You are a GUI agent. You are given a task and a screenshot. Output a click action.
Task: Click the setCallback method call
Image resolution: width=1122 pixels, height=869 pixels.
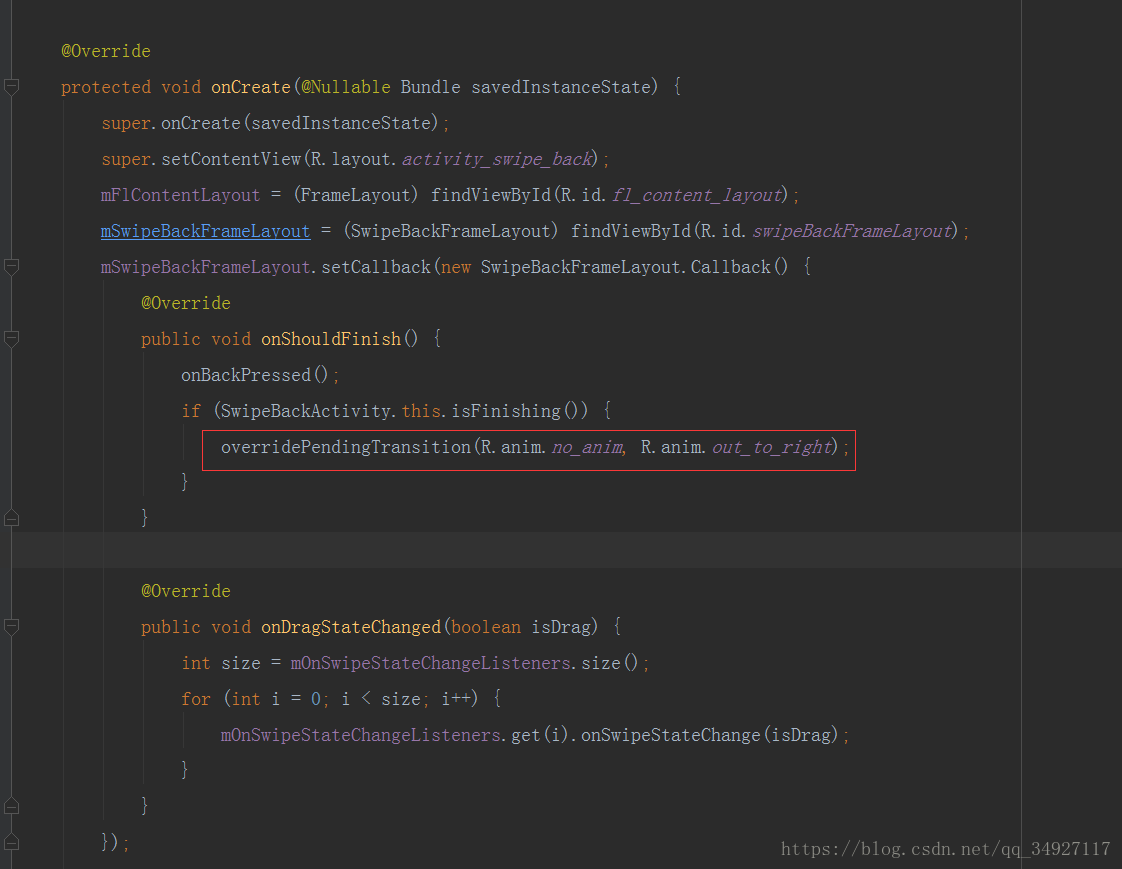tap(376, 267)
